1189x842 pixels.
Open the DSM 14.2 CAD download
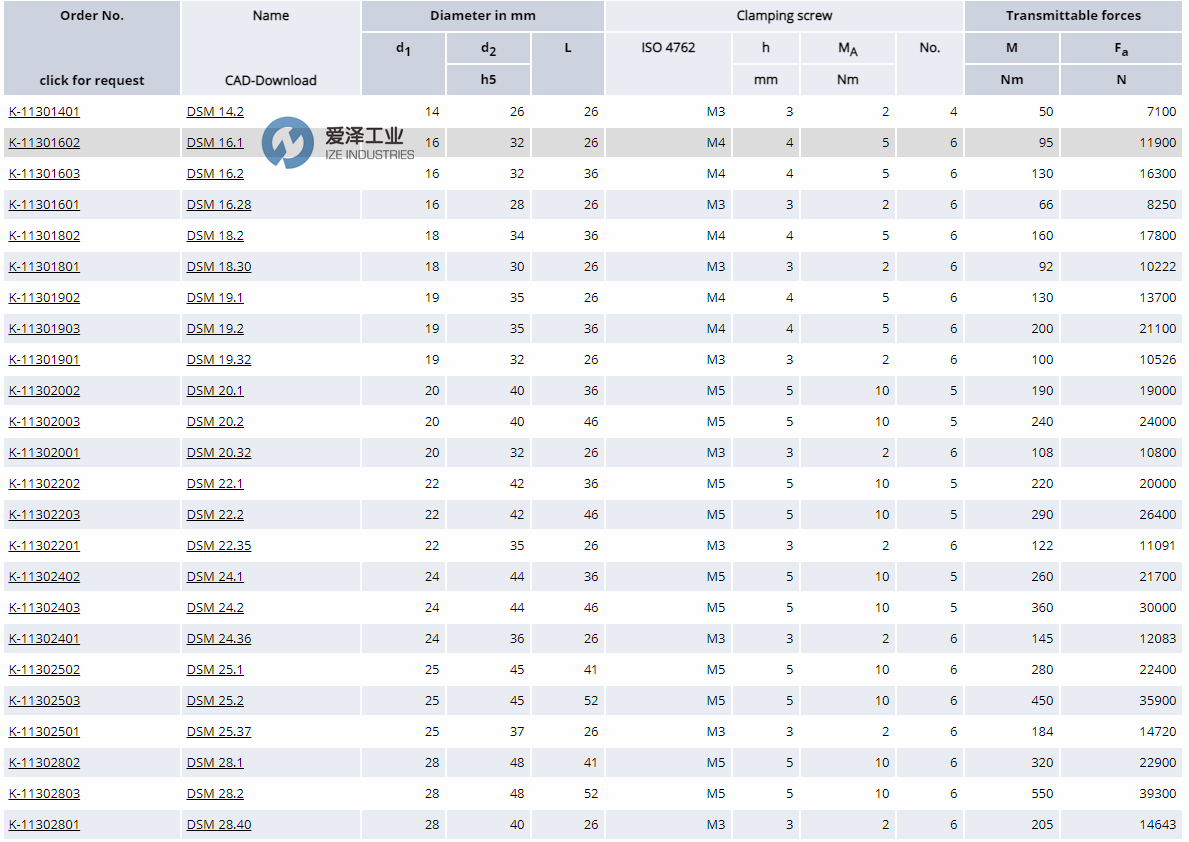click(213, 111)
